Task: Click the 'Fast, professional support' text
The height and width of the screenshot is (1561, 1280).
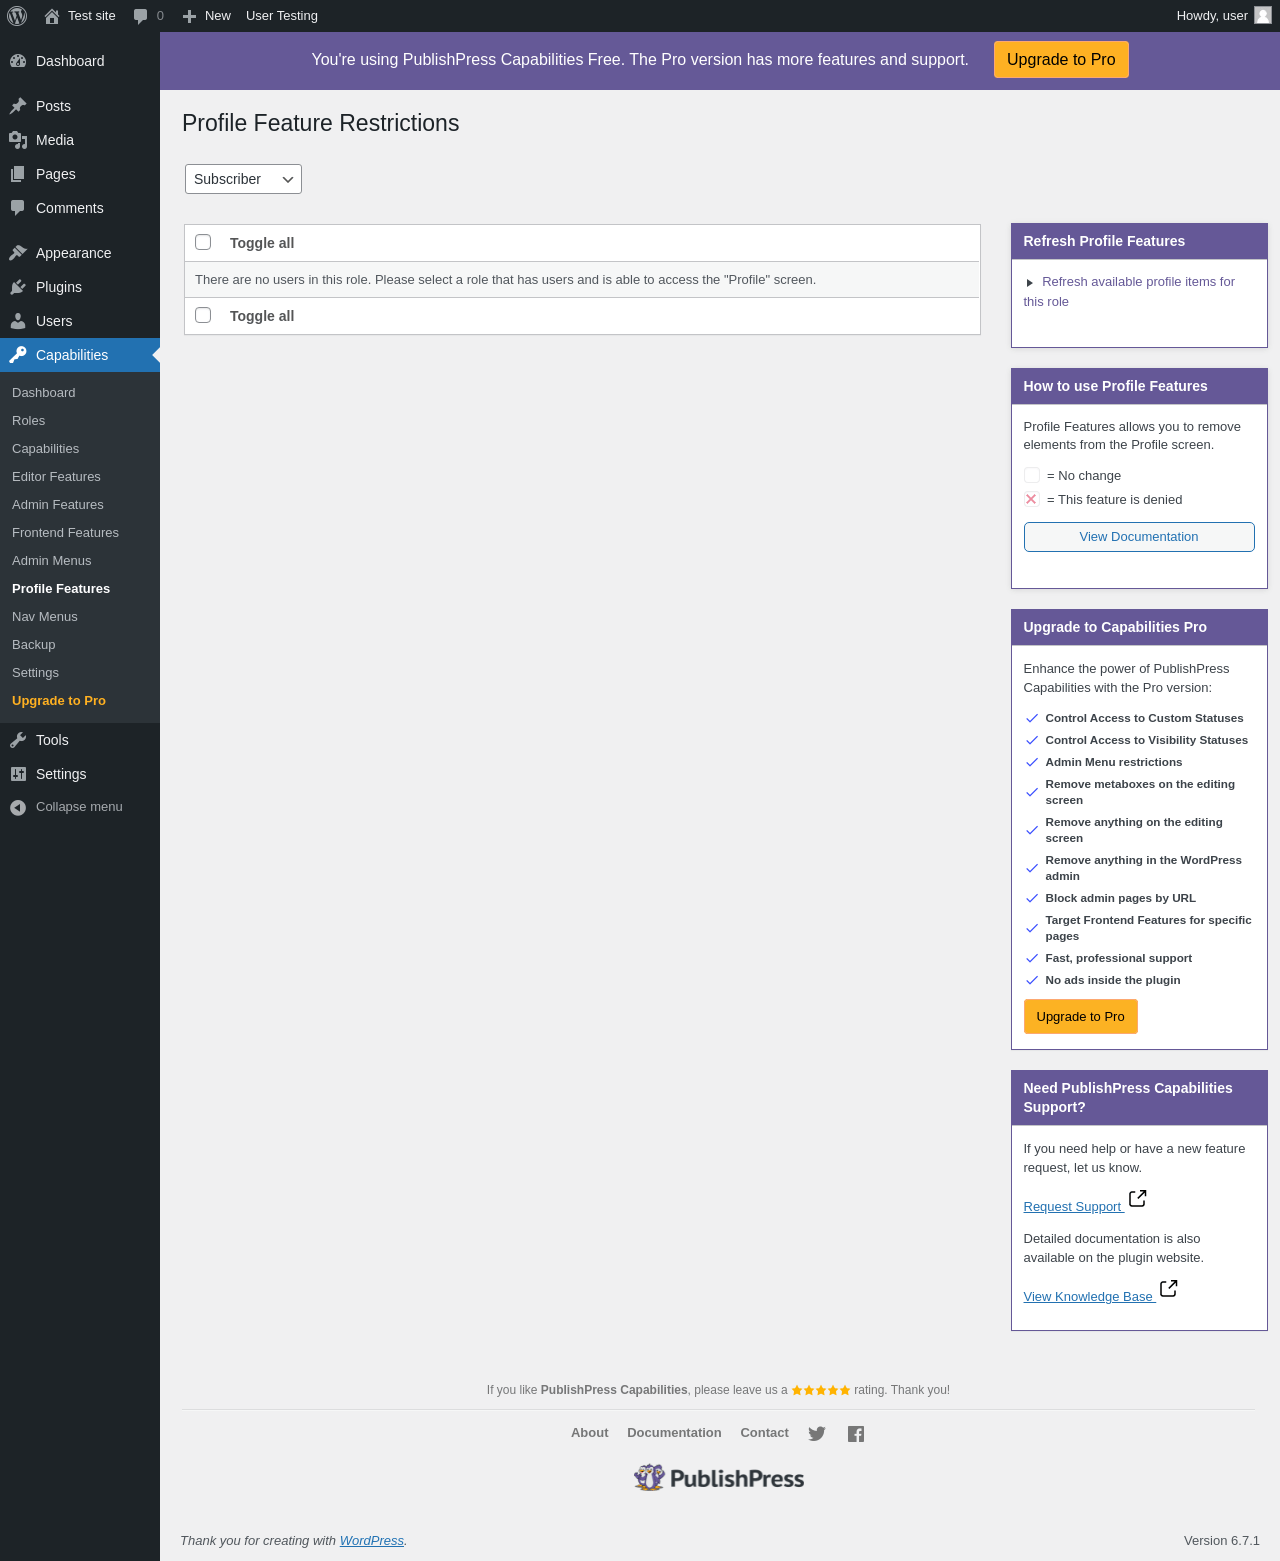Action: (1119, 958)
